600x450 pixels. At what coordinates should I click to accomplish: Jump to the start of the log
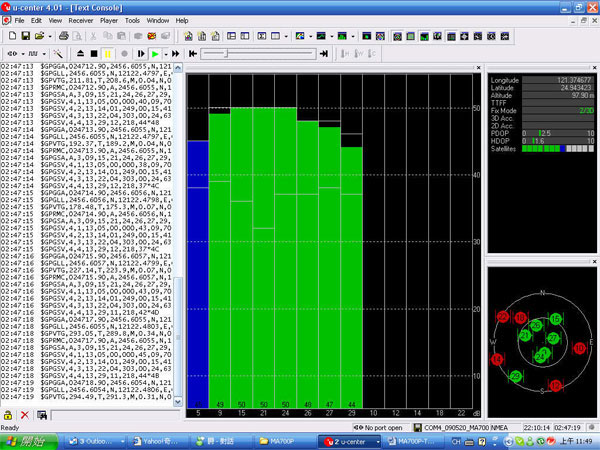(192, 54)
